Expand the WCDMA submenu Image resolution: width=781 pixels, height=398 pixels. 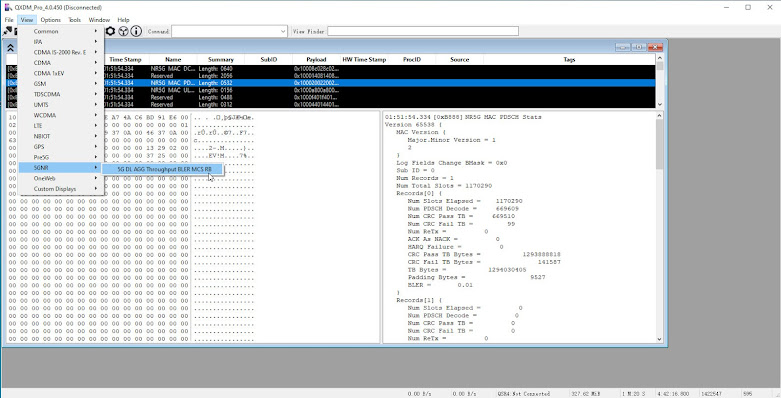click(x=61, y=115)
